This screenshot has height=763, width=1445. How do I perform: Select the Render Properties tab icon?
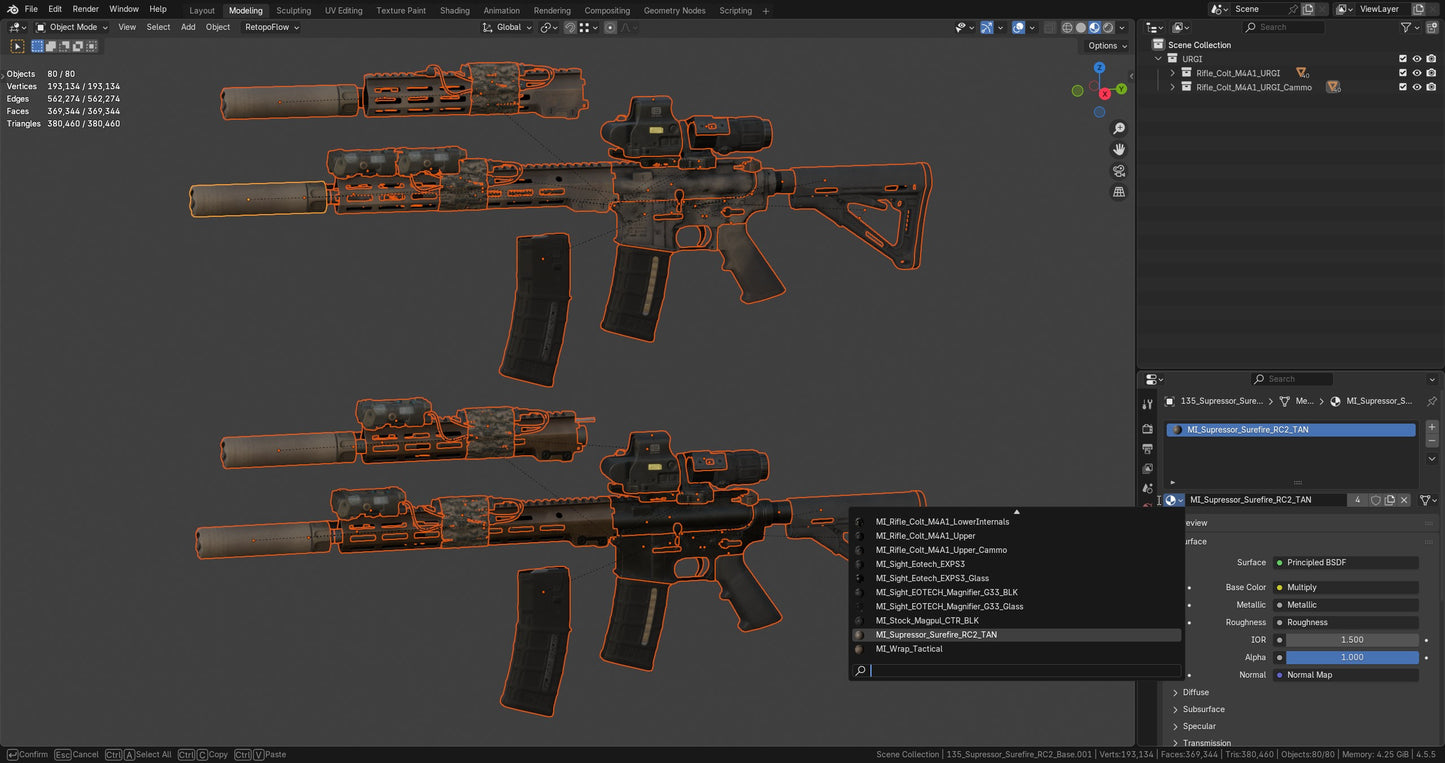tap(1147, 428)
